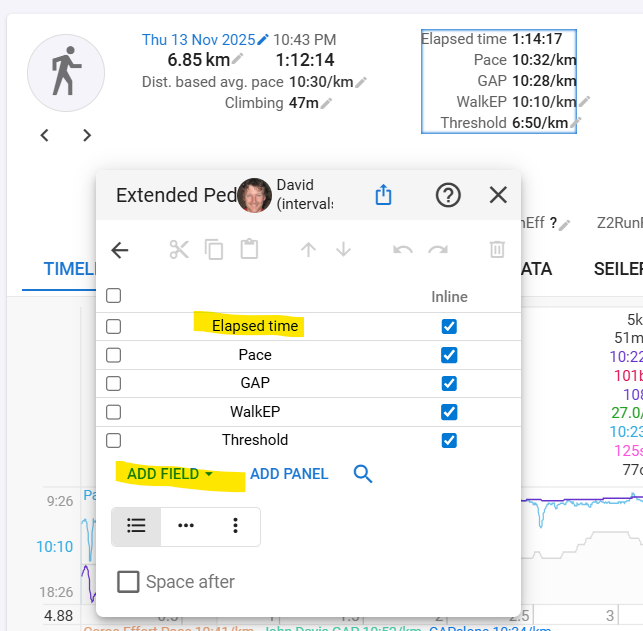Viewport: 643px width, 631px height.
Task: Uncheck Inline for GAP
Action: coord(449,383)
